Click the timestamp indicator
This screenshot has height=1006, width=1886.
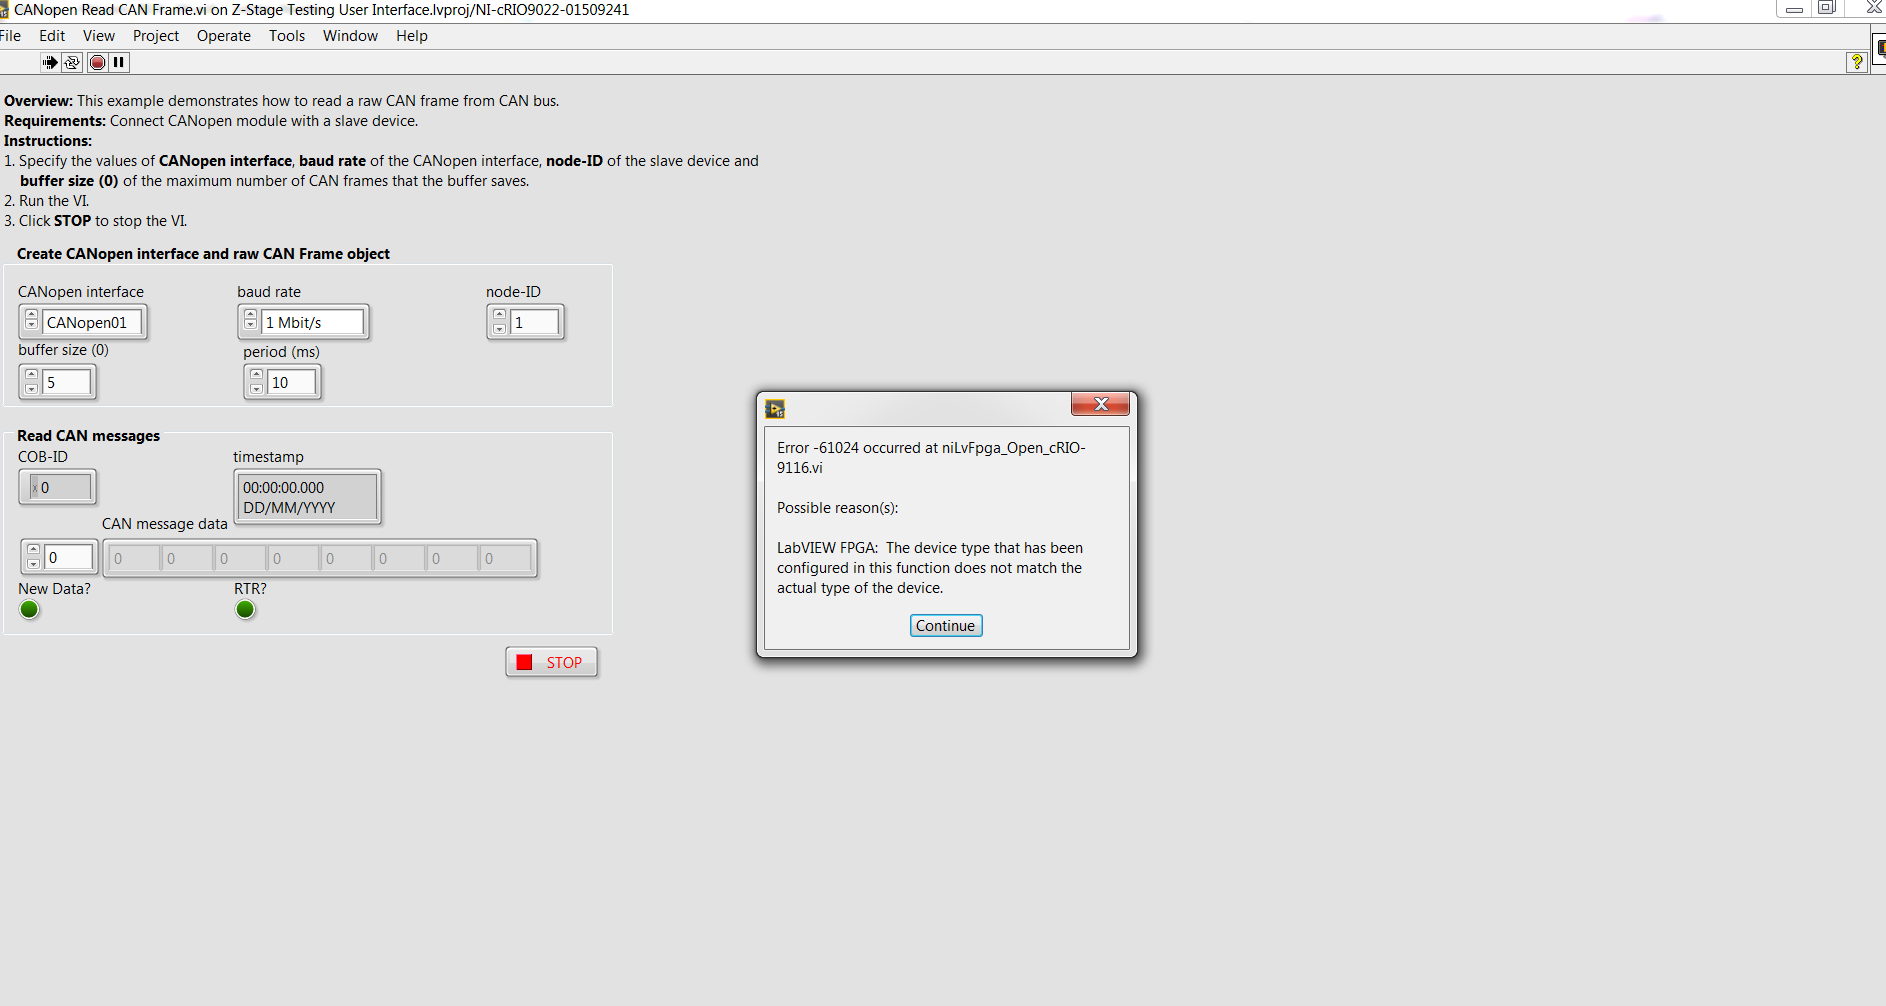[x=308, y=497]
